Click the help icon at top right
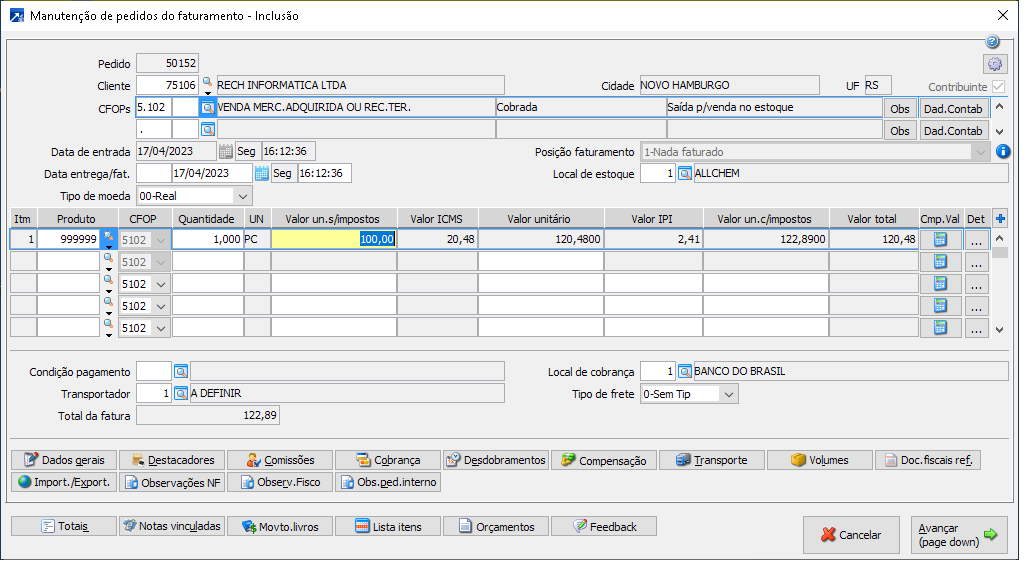The height and width of the screenshot is (567, 1033). (x=992, y=42)
